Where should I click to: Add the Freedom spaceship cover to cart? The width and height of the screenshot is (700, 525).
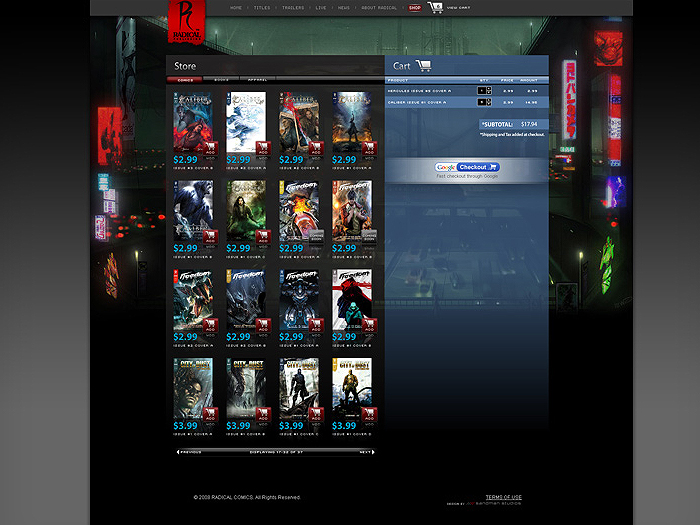click(x=210, y=325)
